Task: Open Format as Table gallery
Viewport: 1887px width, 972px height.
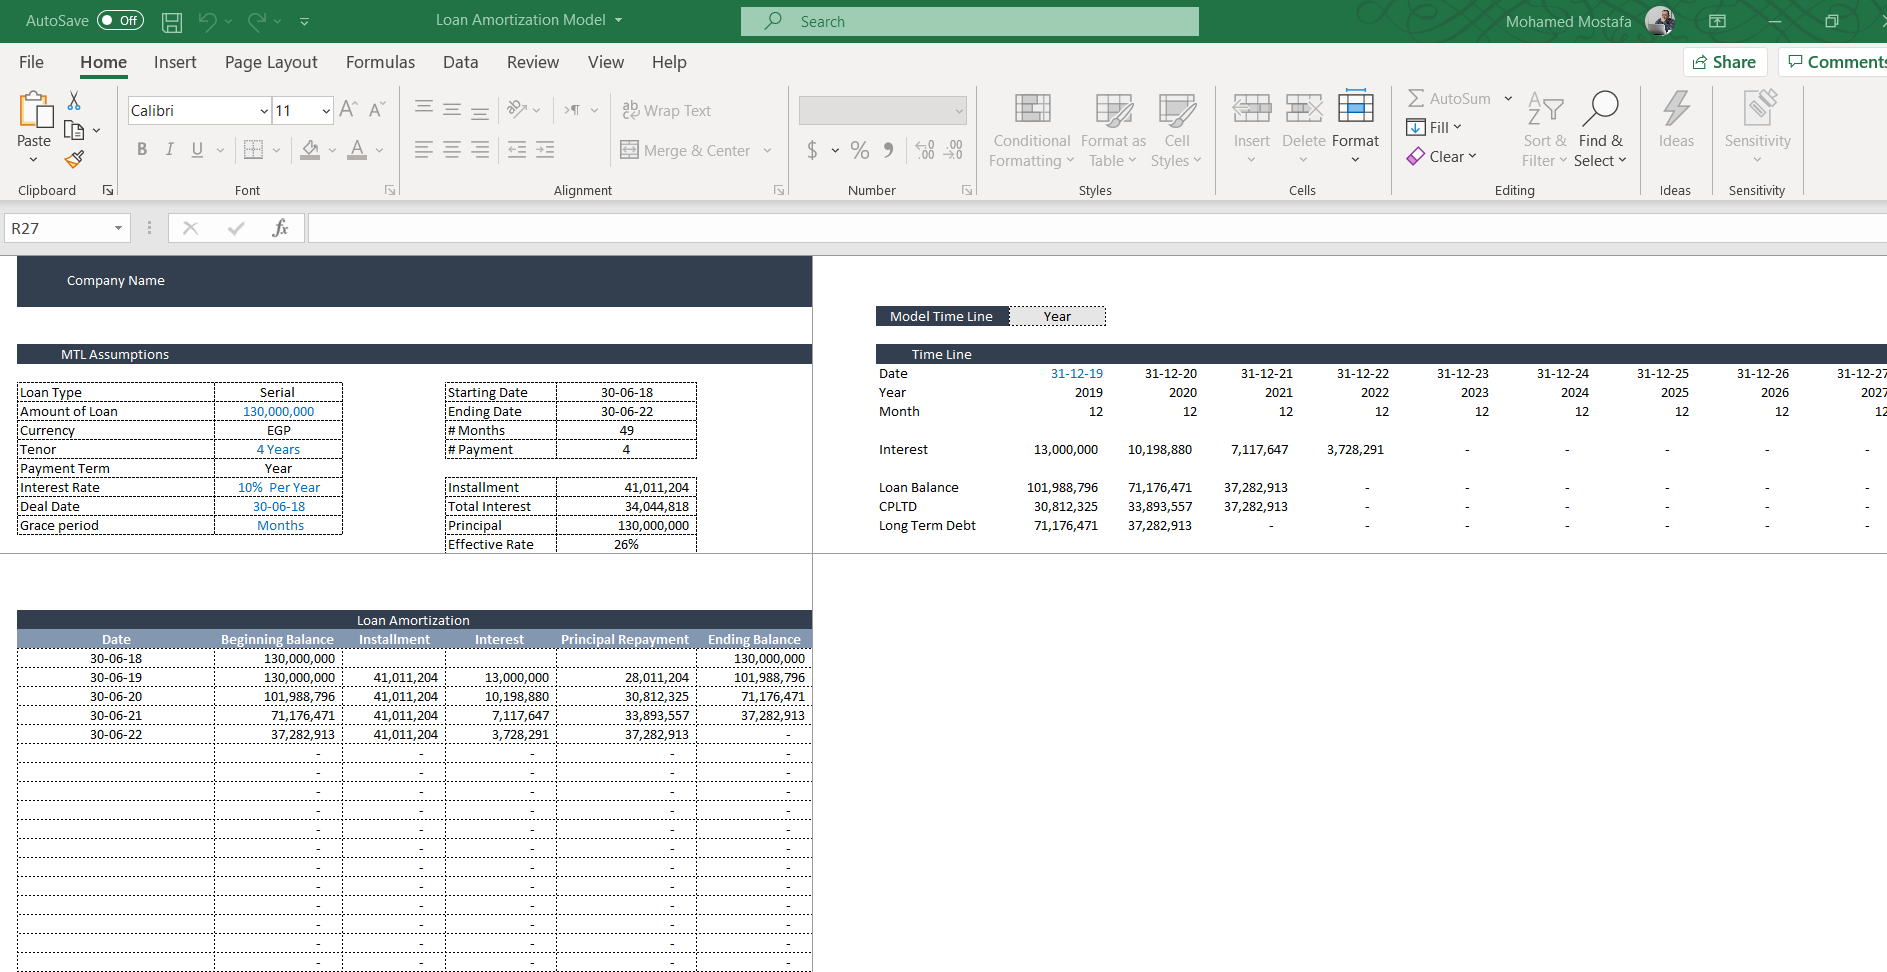Action: [x=1113, y=131]
